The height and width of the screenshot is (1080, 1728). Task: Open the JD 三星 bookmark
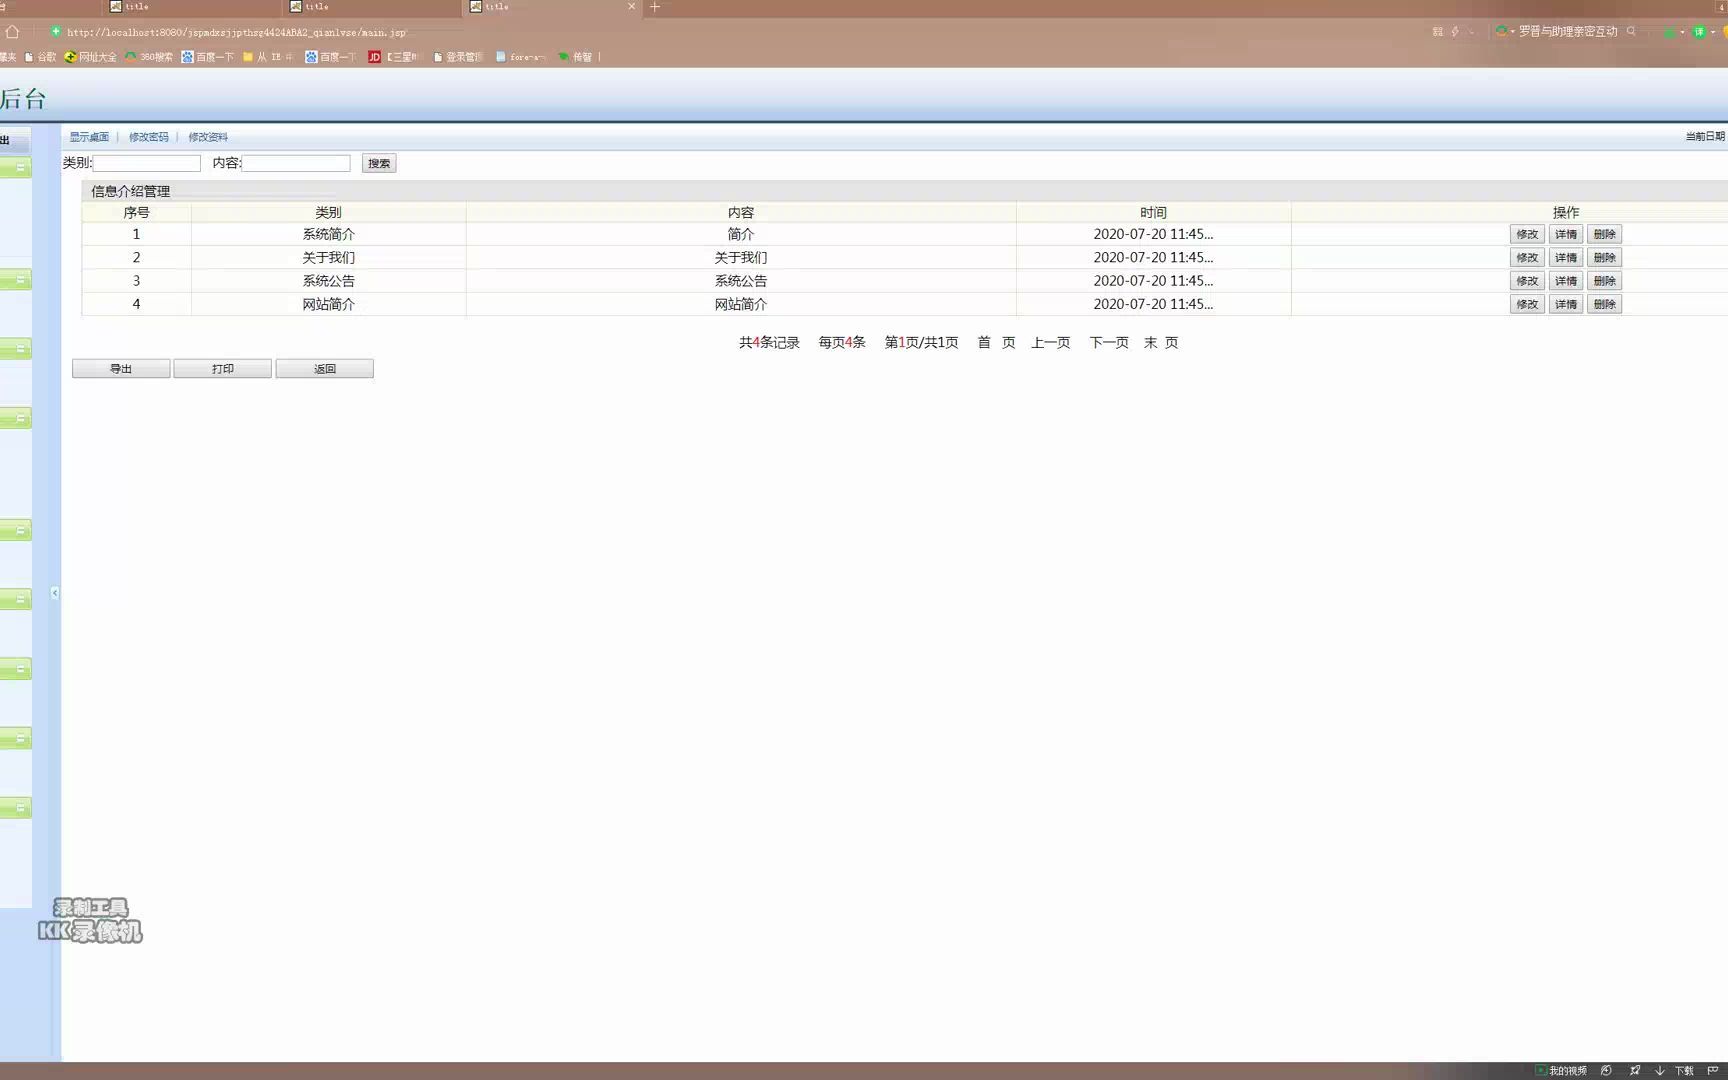(392, 57)
